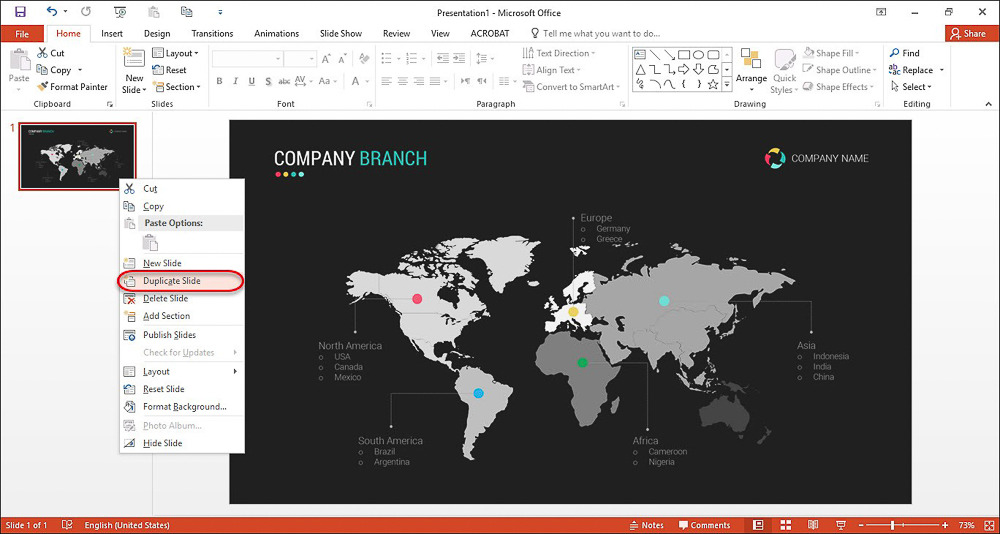
Task: Switch to the Animations tab
Action: click(x=277, y=34)
